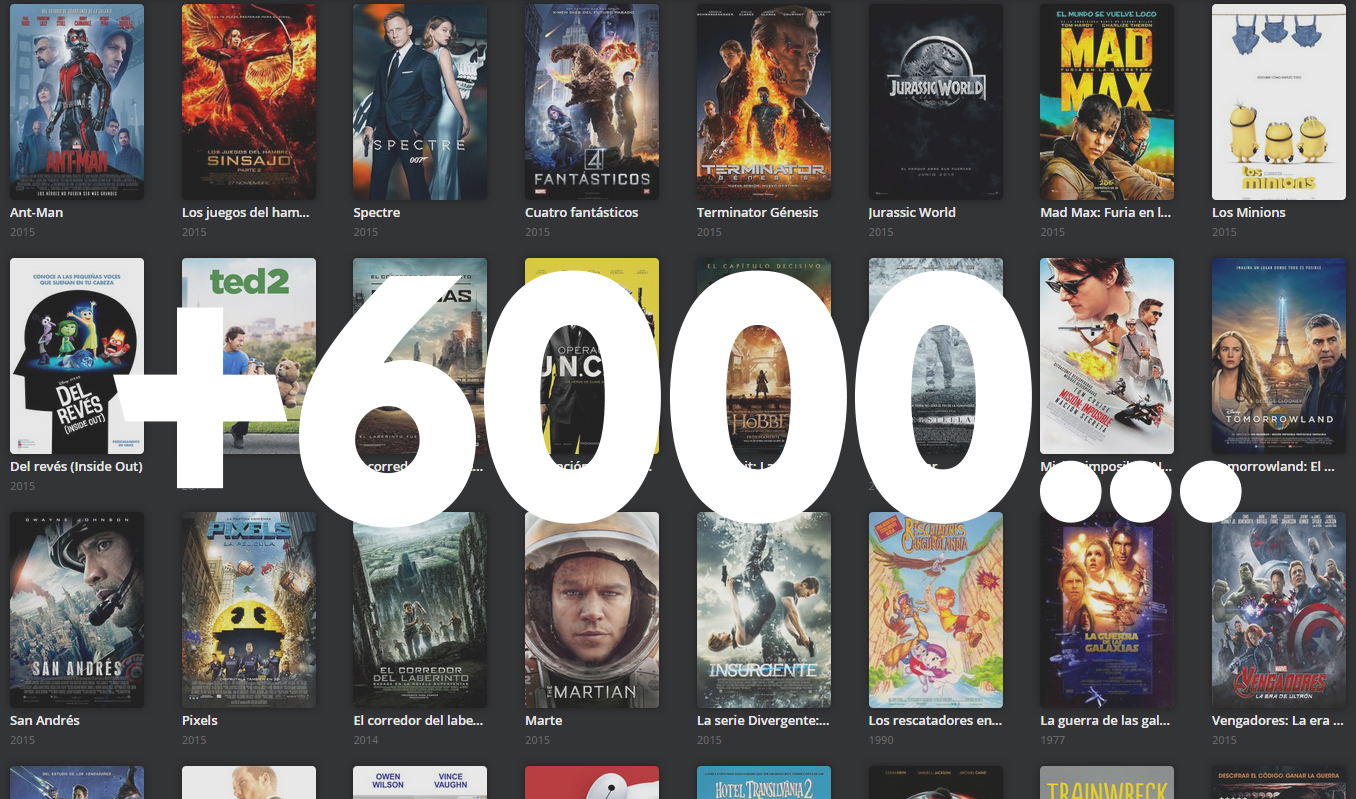Click the 'Del revés (Inside Out)' title

76,466
